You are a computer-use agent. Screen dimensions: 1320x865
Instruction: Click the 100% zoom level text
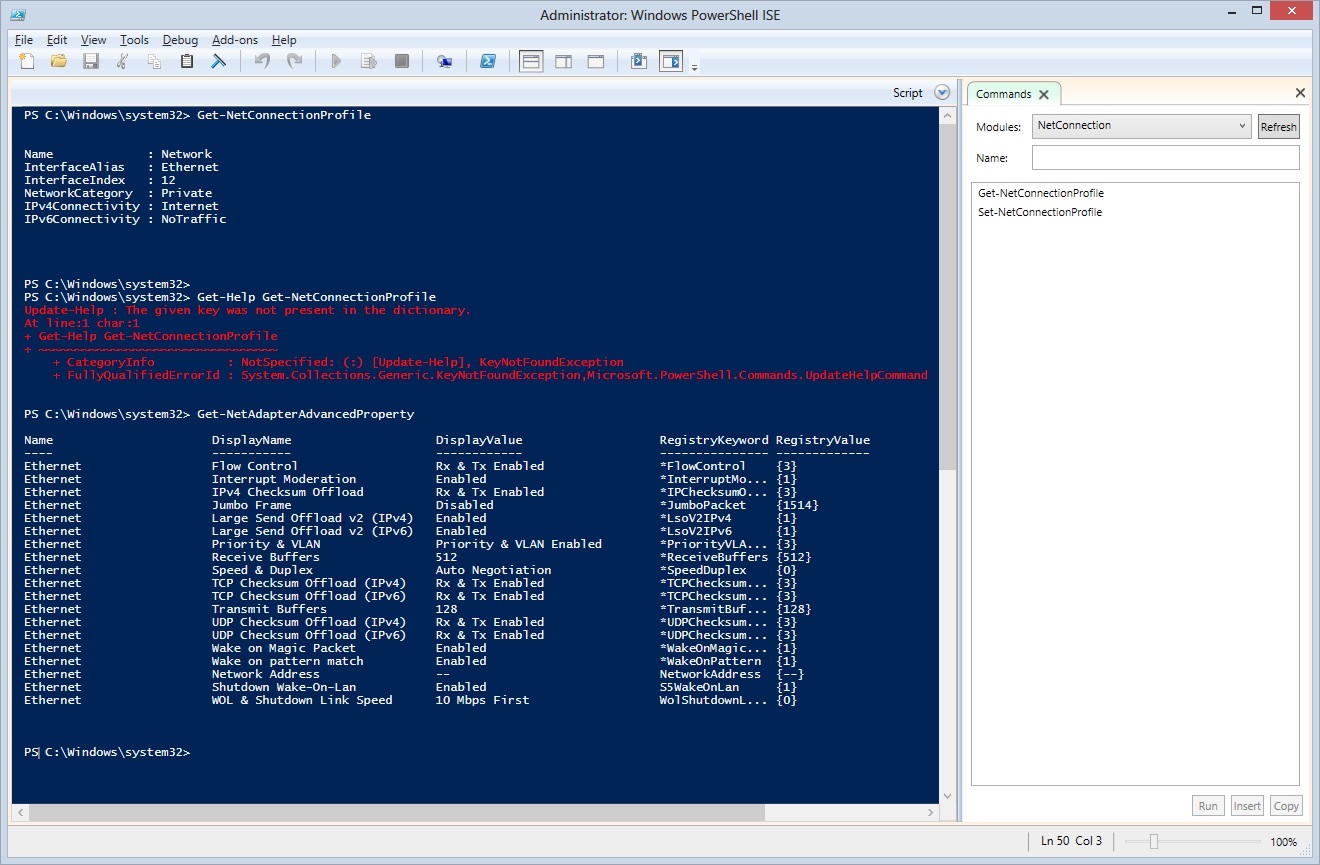(1283, 842)
